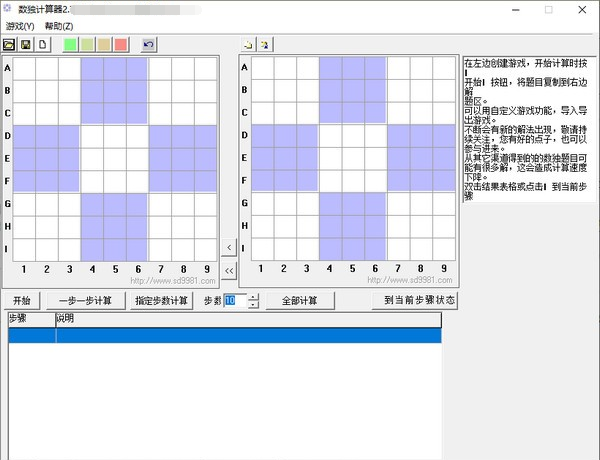Click the help text panel on the right

(529, 130)
